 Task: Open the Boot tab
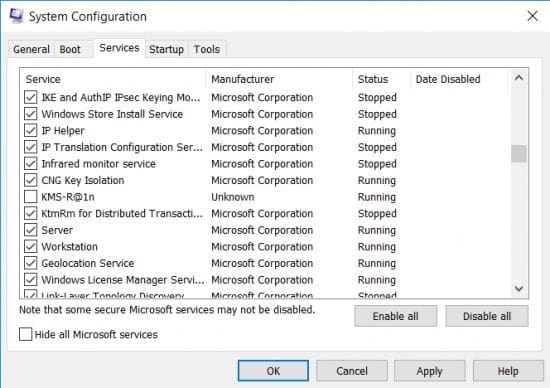pos(70,49)
